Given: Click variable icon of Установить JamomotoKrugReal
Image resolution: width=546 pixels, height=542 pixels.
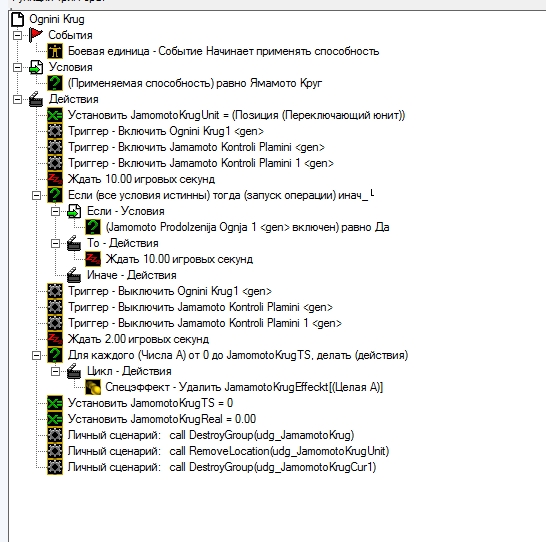Looking at the screenshot, I should [55, 419].
